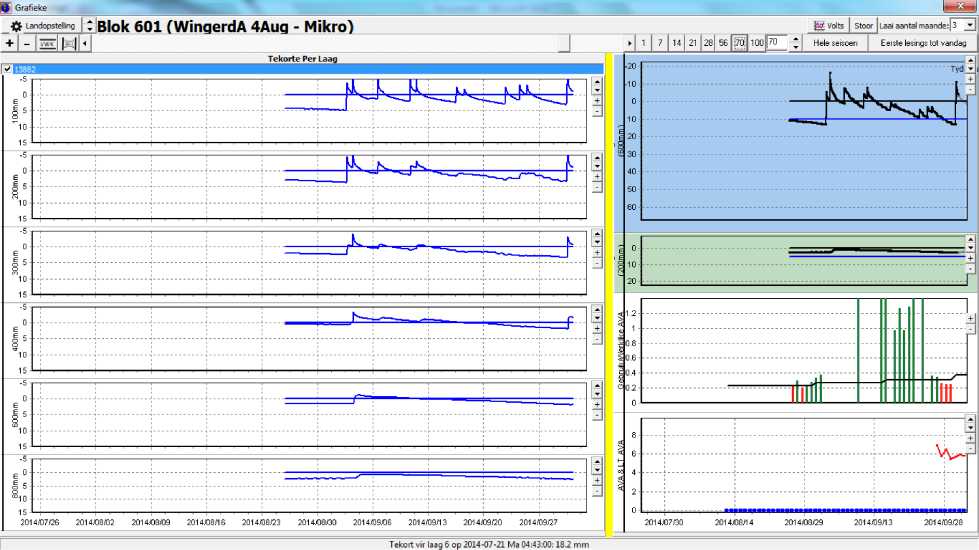Click the right-arrow play icon before day buttons
979x550 pixels.
click(629, 43)
